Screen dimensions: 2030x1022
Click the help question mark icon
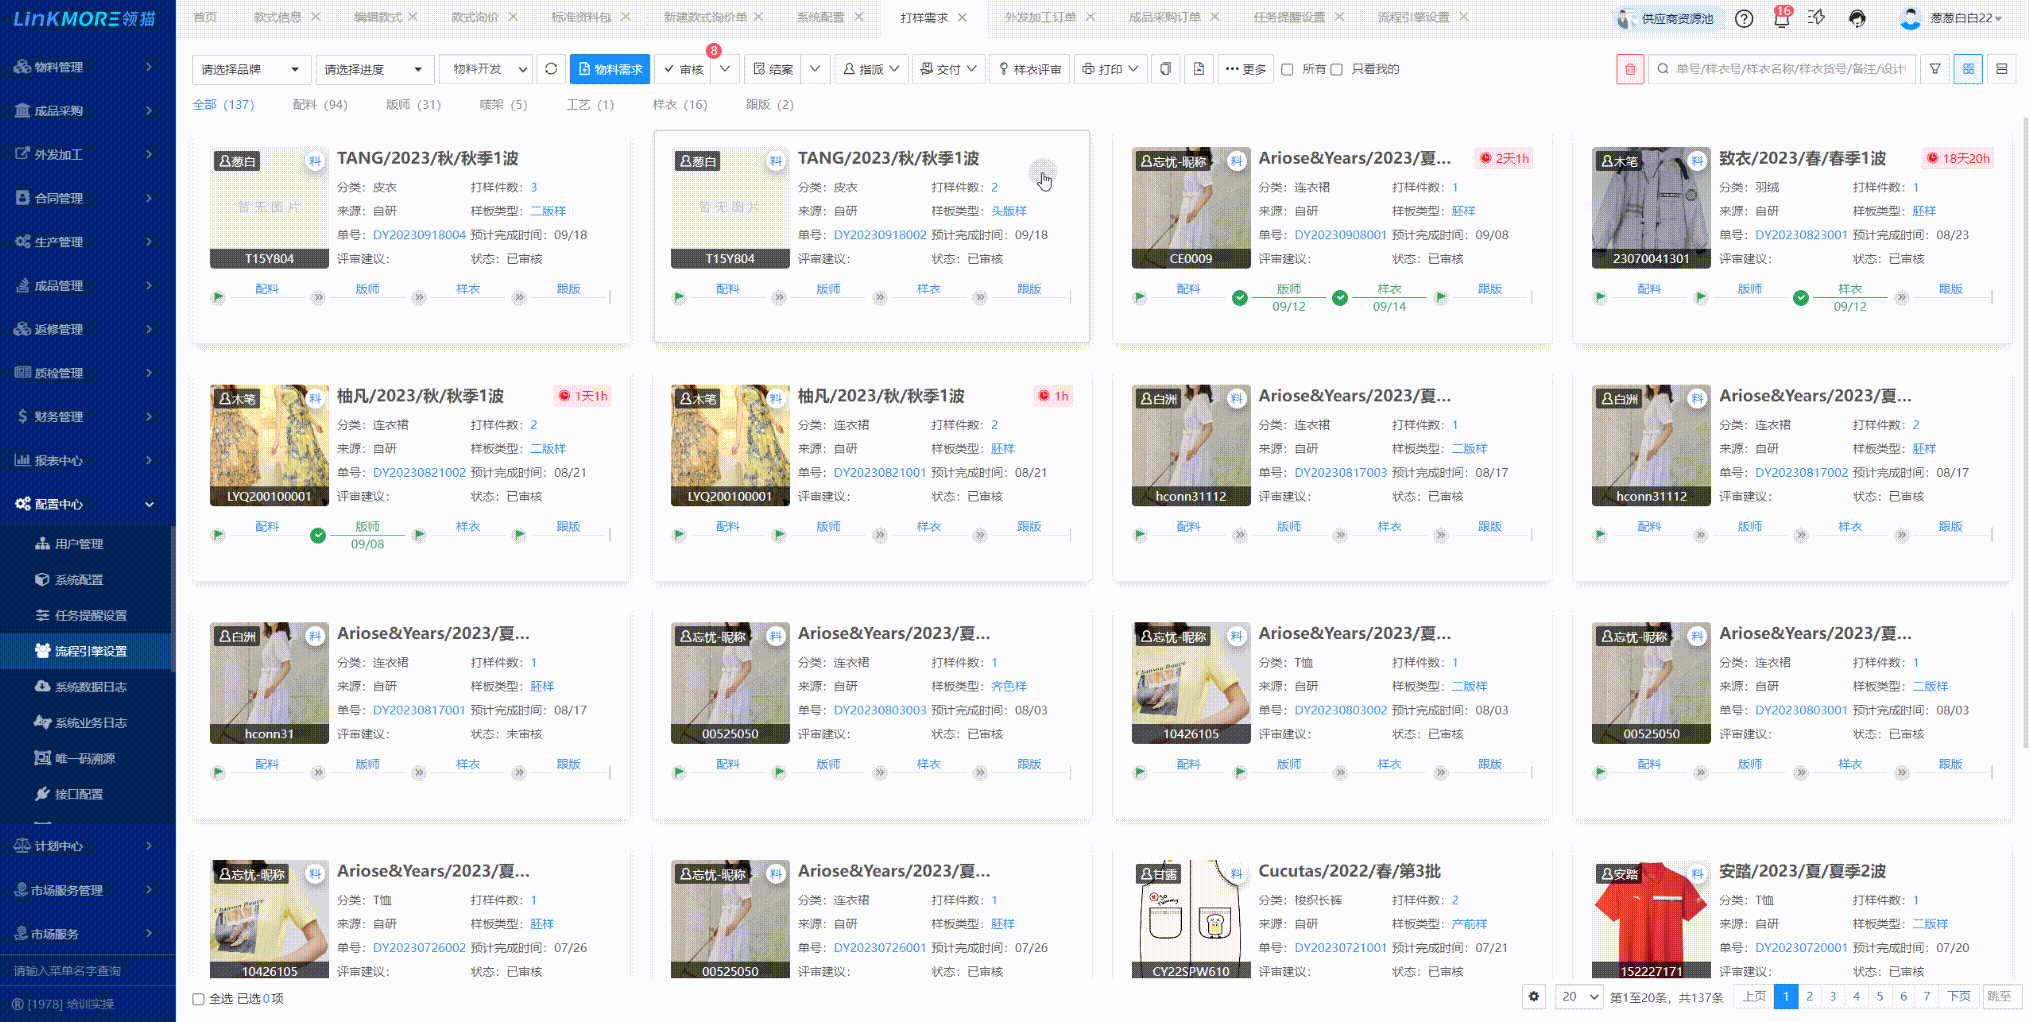pyautogui.click(x=1744, y=19)
